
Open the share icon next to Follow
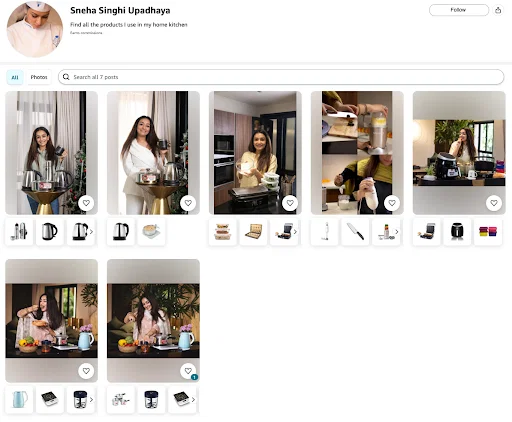(x=498, y=10)
